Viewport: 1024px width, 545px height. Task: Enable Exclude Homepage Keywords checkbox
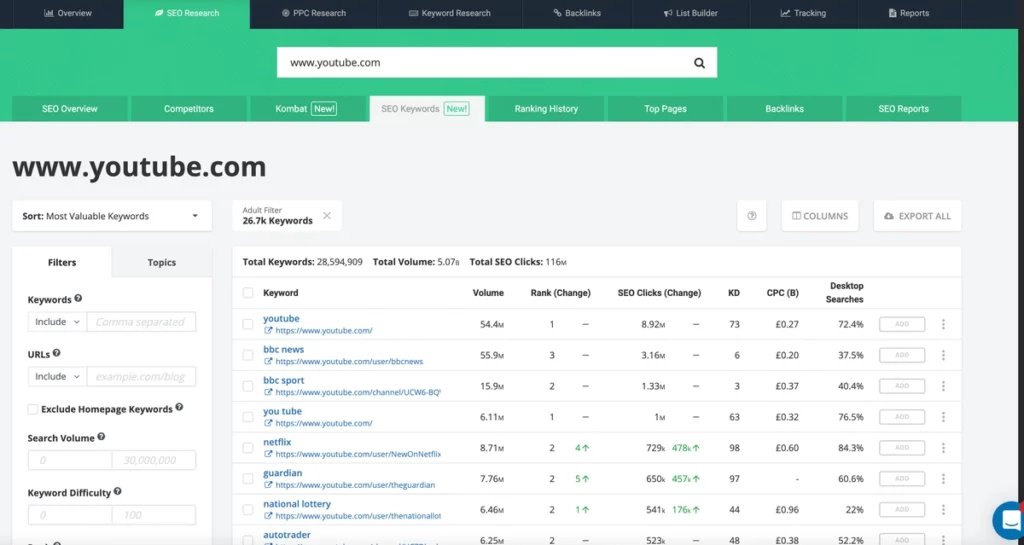(x=33, y=409)
